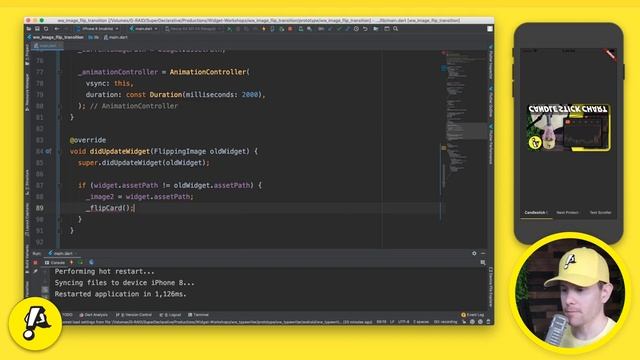Viewport: 640px width, 360px height.
Task: Click the red Stop icon in main toolbar
Action: pyautogui.click(x=290, y=29)
